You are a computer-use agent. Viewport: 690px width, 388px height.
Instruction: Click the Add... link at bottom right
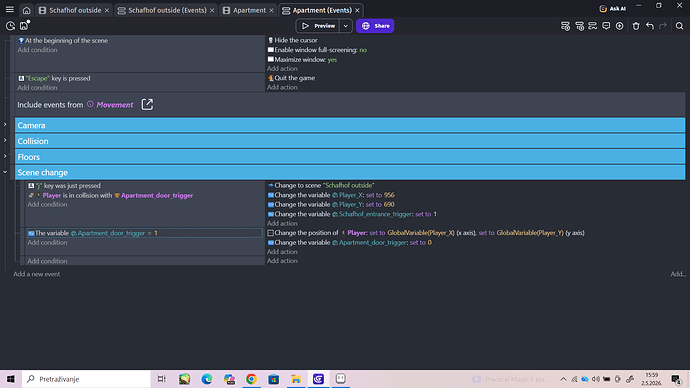click(678, 274)
